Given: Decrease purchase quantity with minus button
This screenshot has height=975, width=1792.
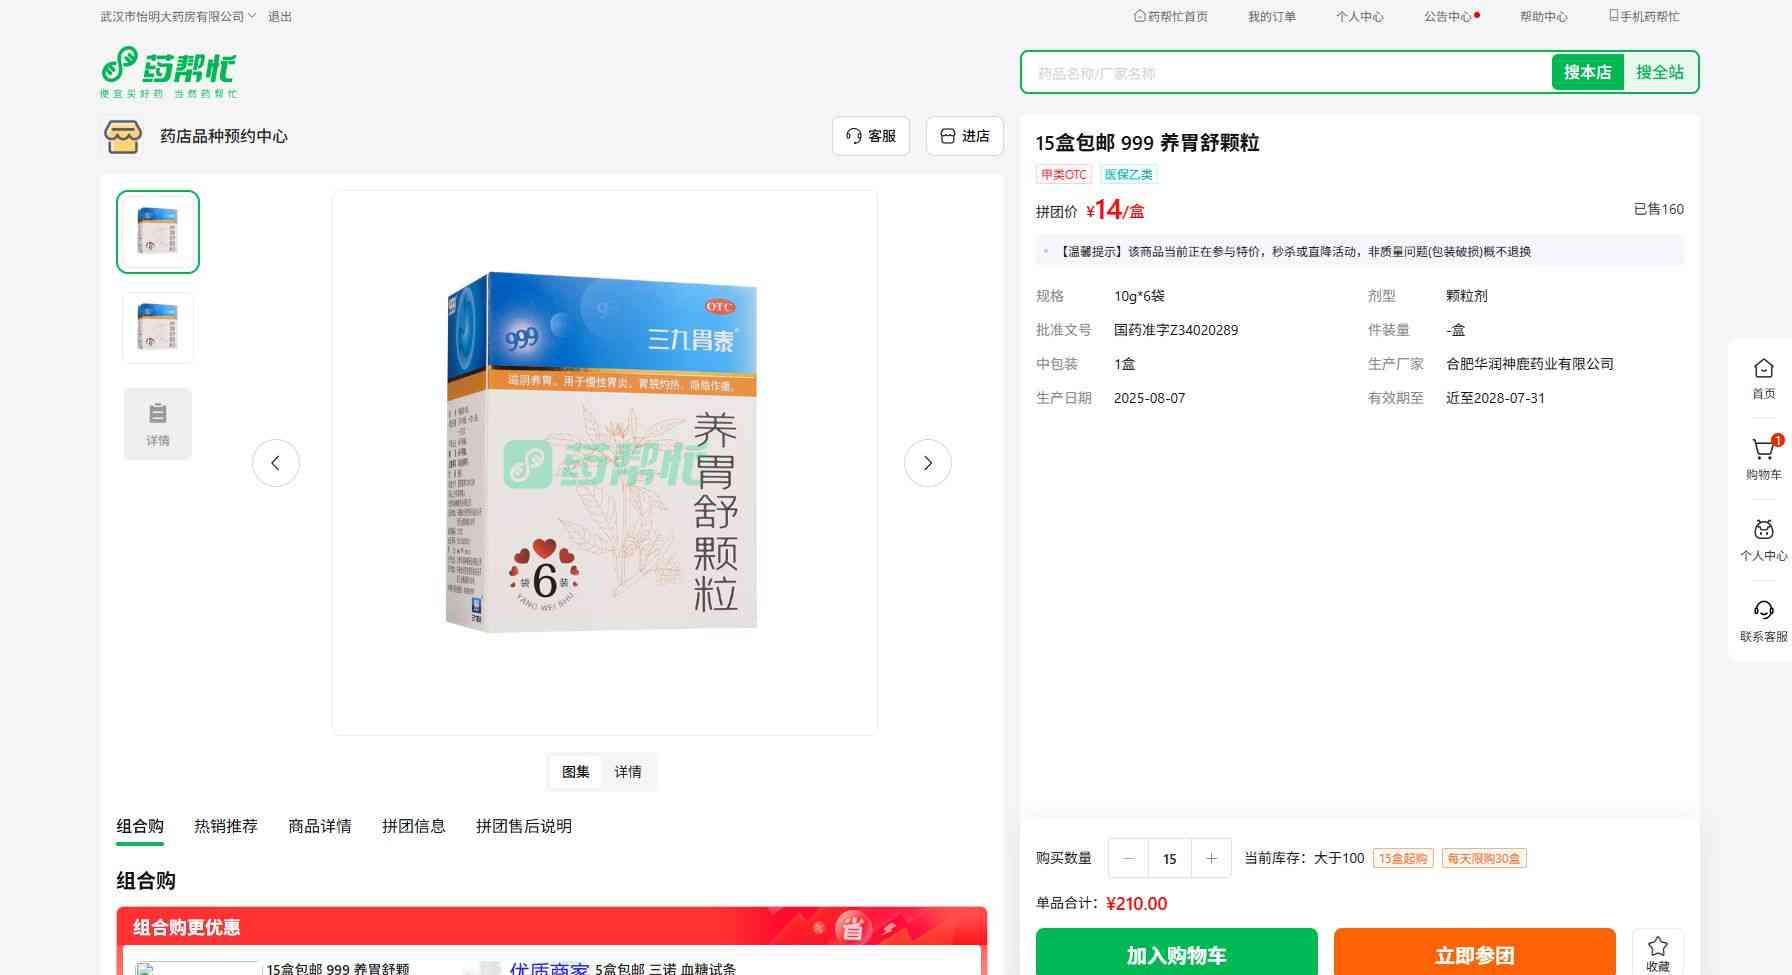Looking at the screenshot, I should pyautogui.click(x=1128, y=858).
